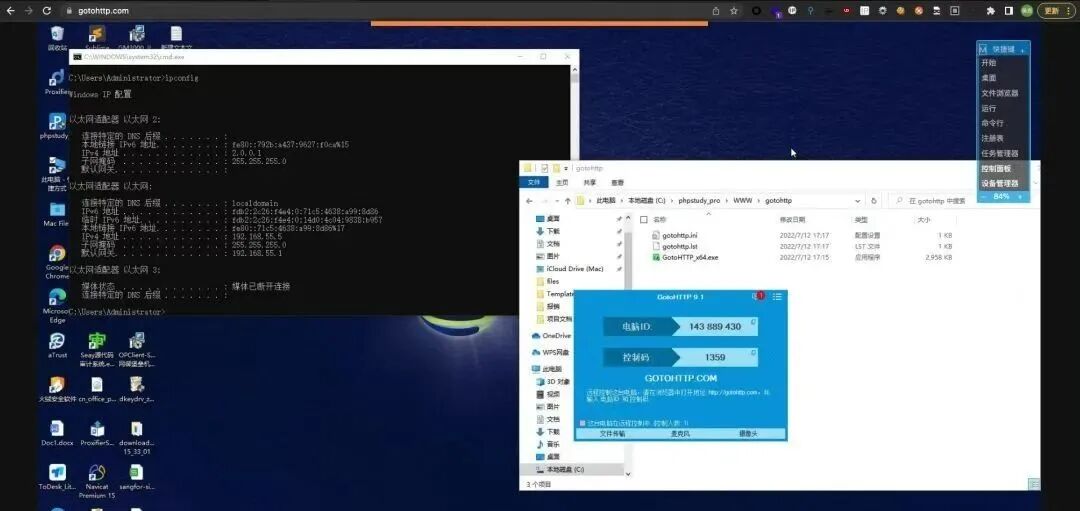Open the GotoHTTP hamburger menu icon
This screenshot has height=511, width=1080.
coord(777,296)
